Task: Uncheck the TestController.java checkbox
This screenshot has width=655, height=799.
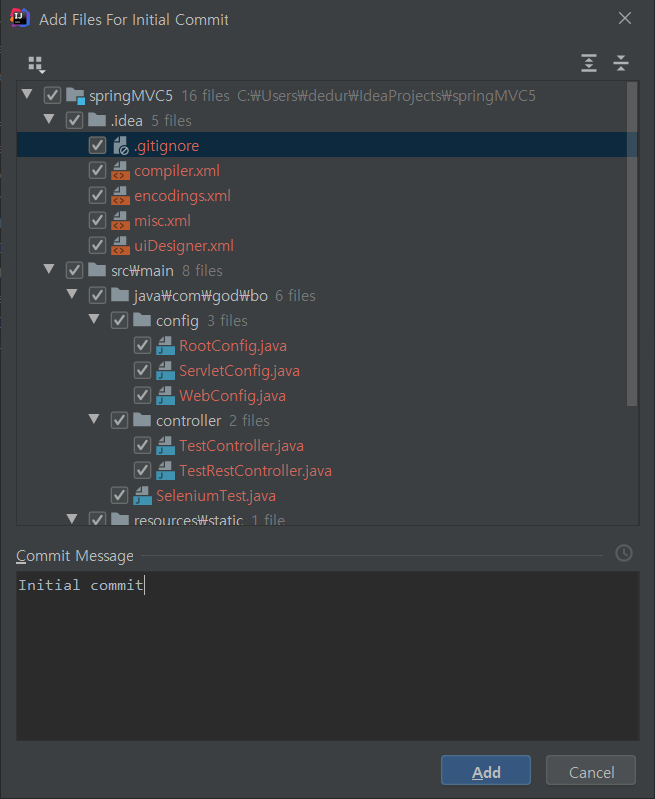Action: [142, 445]
